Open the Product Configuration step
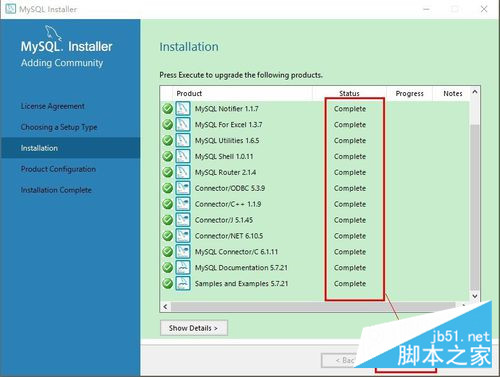The width and height of the screenshot is (500, 377). click(x=58, y=169)
